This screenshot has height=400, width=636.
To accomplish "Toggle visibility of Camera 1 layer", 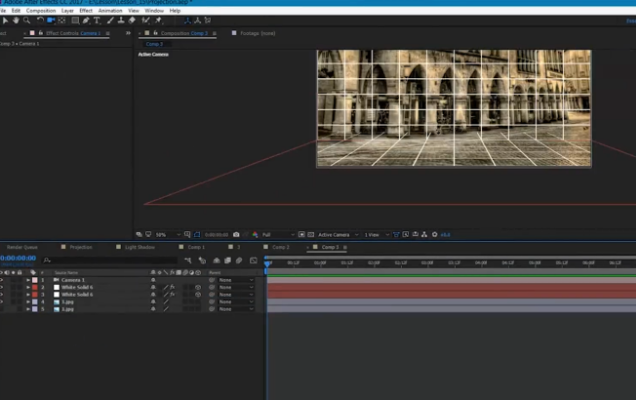I will coord(3,280).
